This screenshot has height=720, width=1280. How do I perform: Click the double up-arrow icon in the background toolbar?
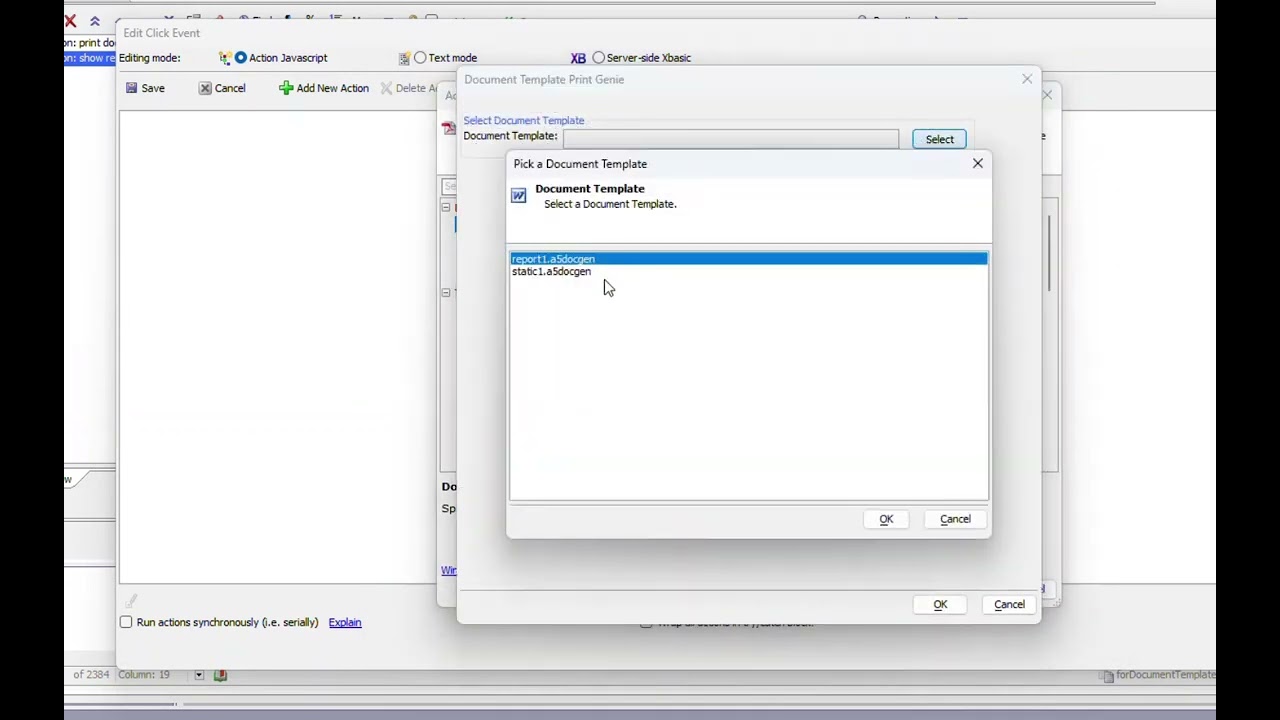coord(95,21)
